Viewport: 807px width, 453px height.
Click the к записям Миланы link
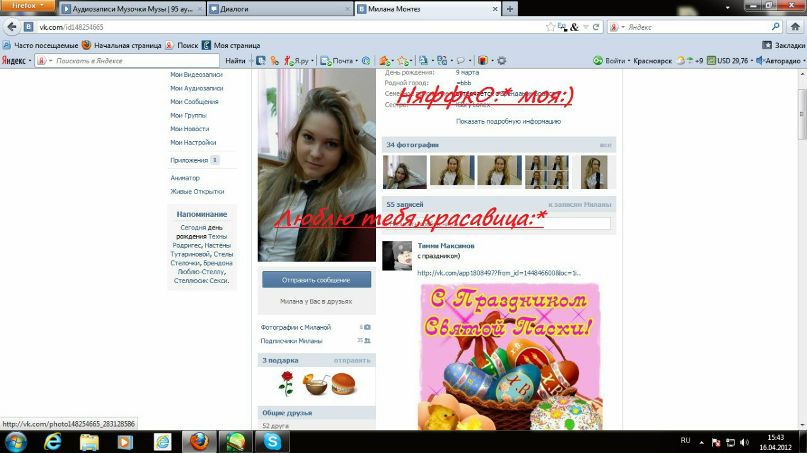(x=580, y=204)
